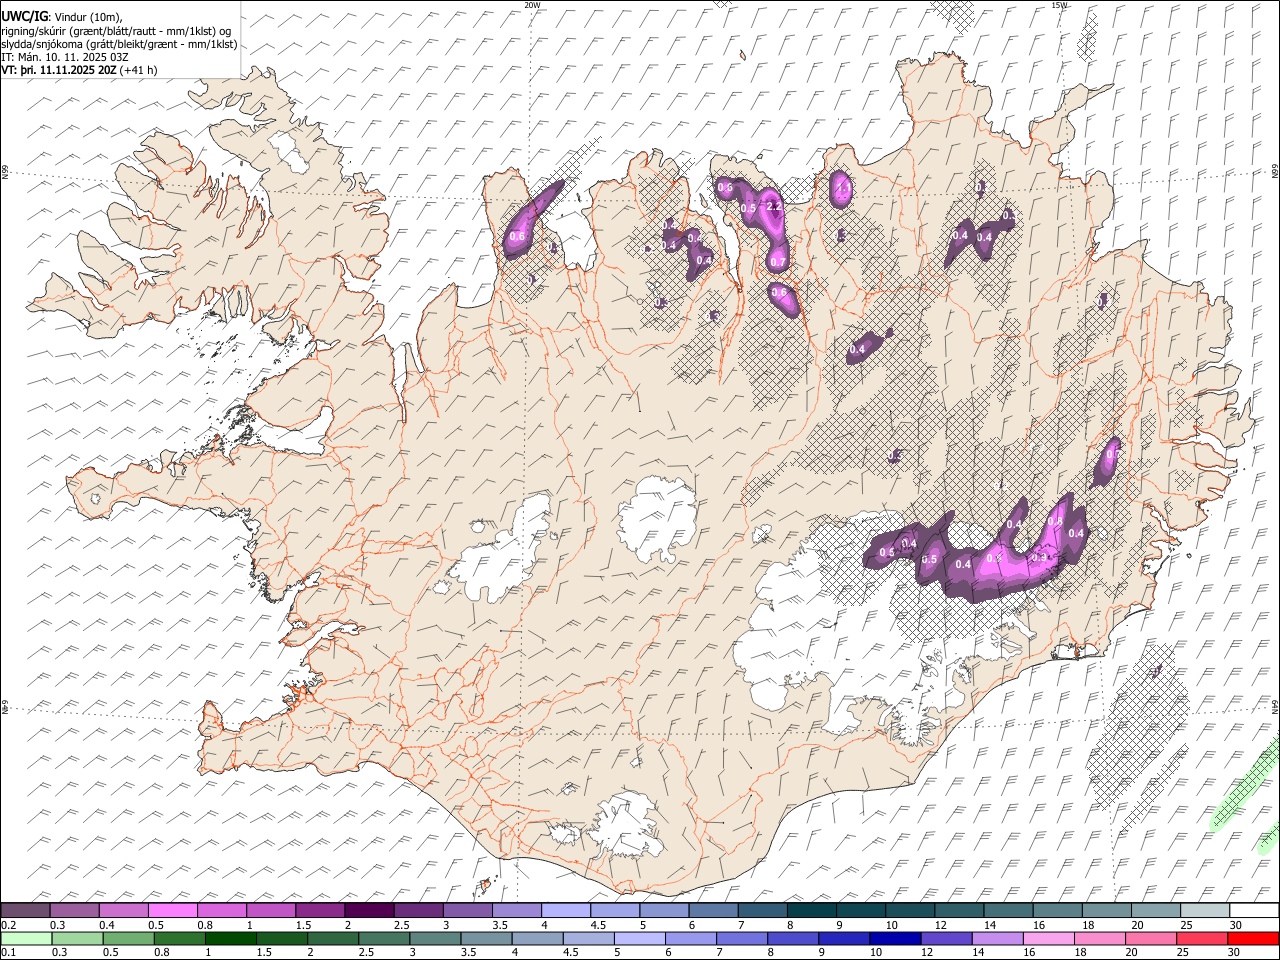Select the 4 mm gray-blue rain legend swatch
The height and width of the screenshot is (960, 1280).
click(537, 938)
